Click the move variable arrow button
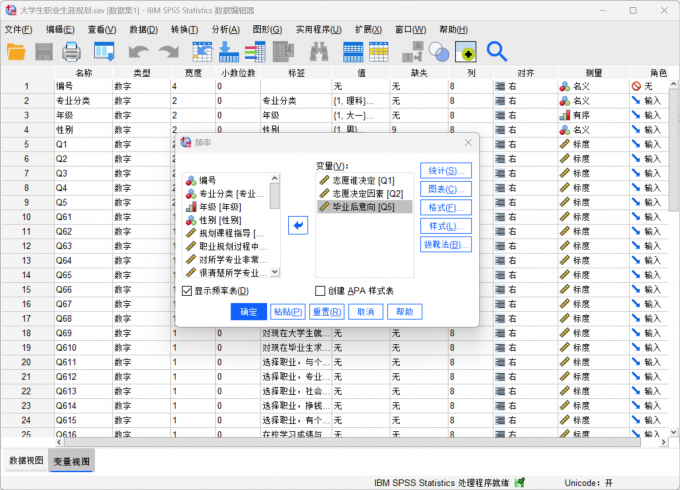This screenshot has width=680, height=490. (x=297, y=226)
